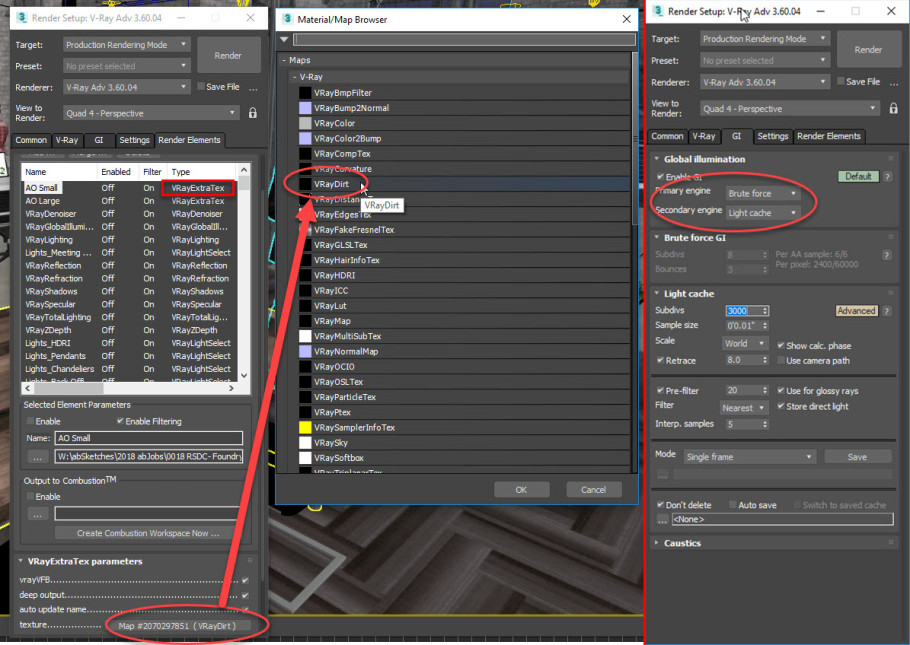This screenshot has width=910, height=645.
Task: Toggle Retrace checkbox in Light cache
Action: (x=660, y=360)
